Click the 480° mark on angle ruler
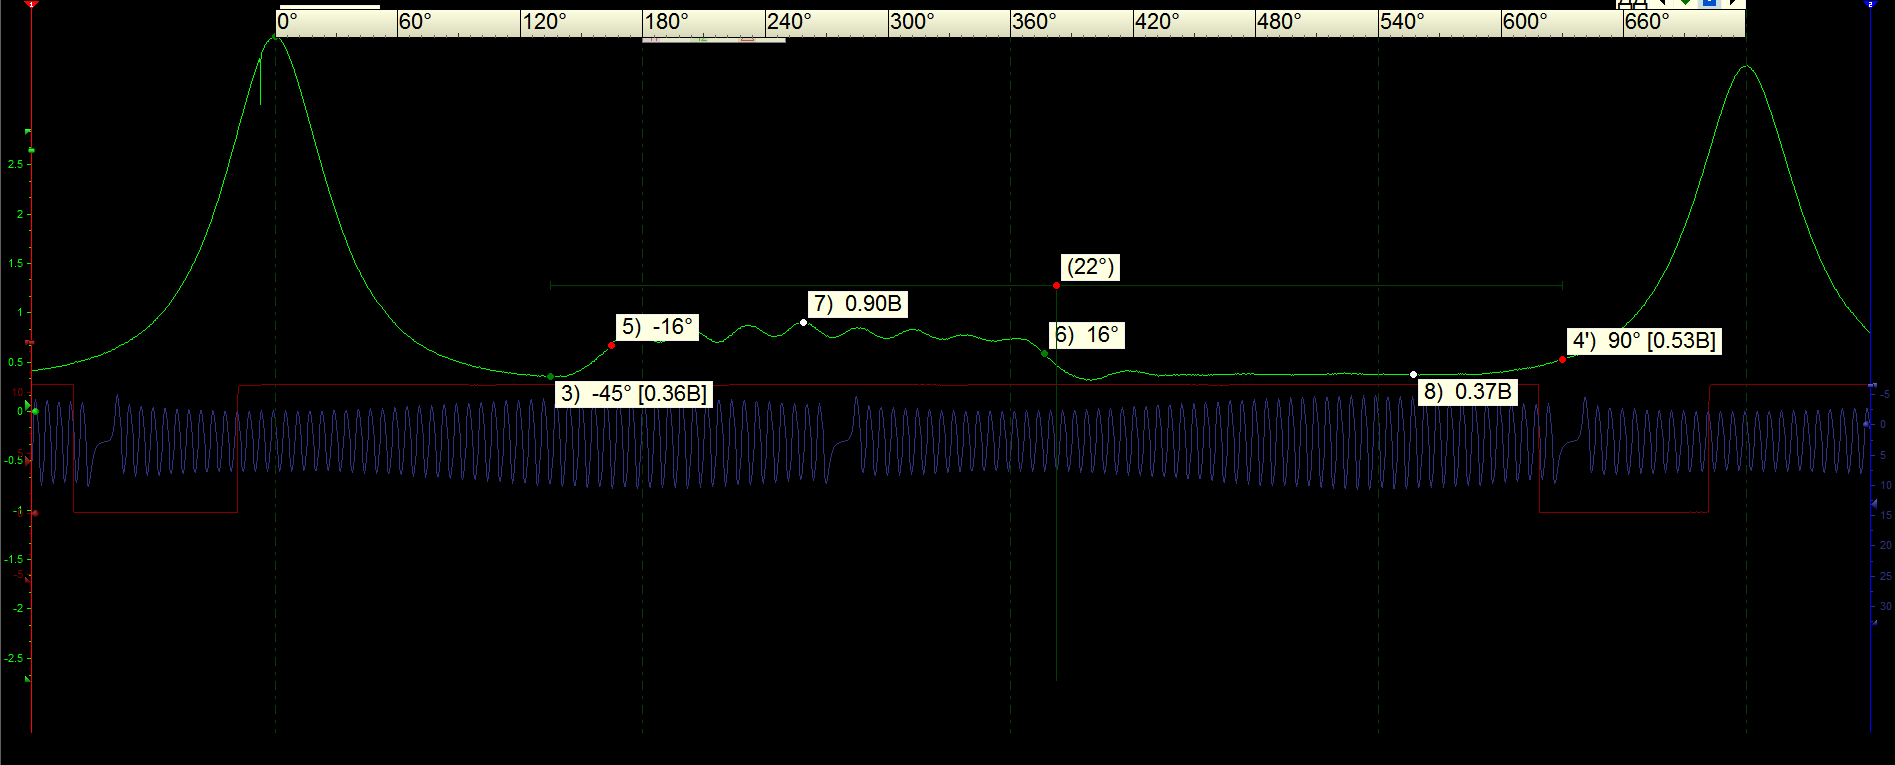The width and height of the screenshot is (1895, 765). click(1280, 22)
